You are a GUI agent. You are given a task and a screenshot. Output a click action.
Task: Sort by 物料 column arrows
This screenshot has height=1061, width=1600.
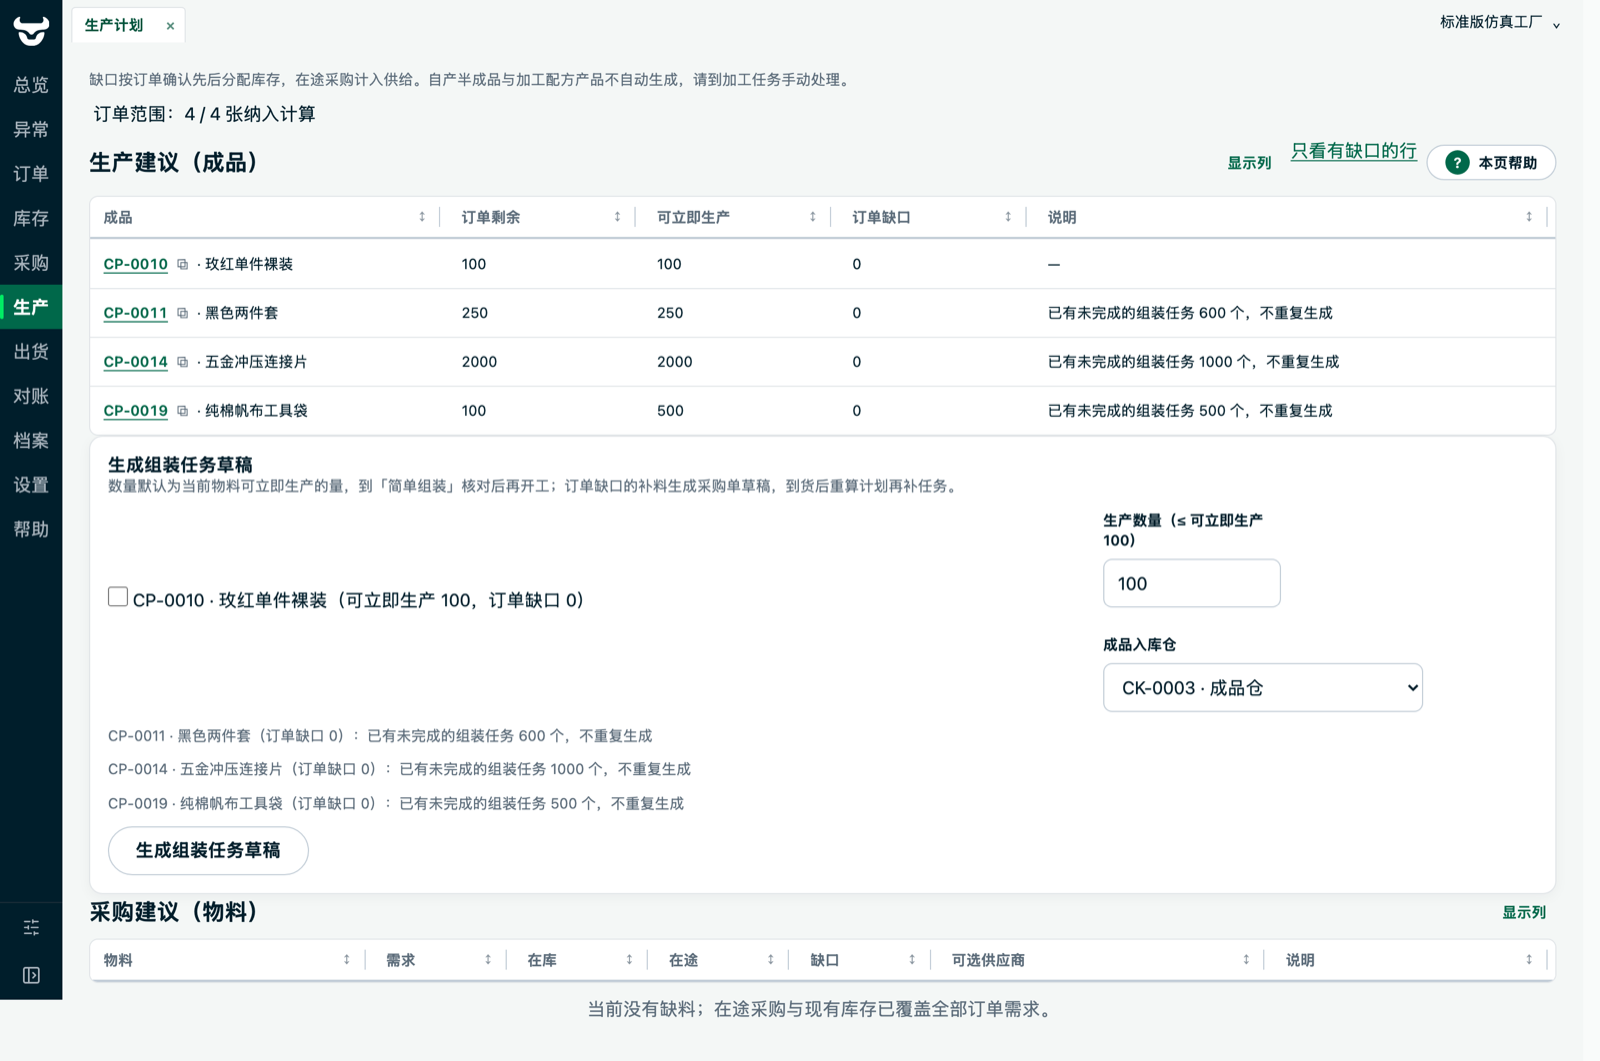(346, 960)
